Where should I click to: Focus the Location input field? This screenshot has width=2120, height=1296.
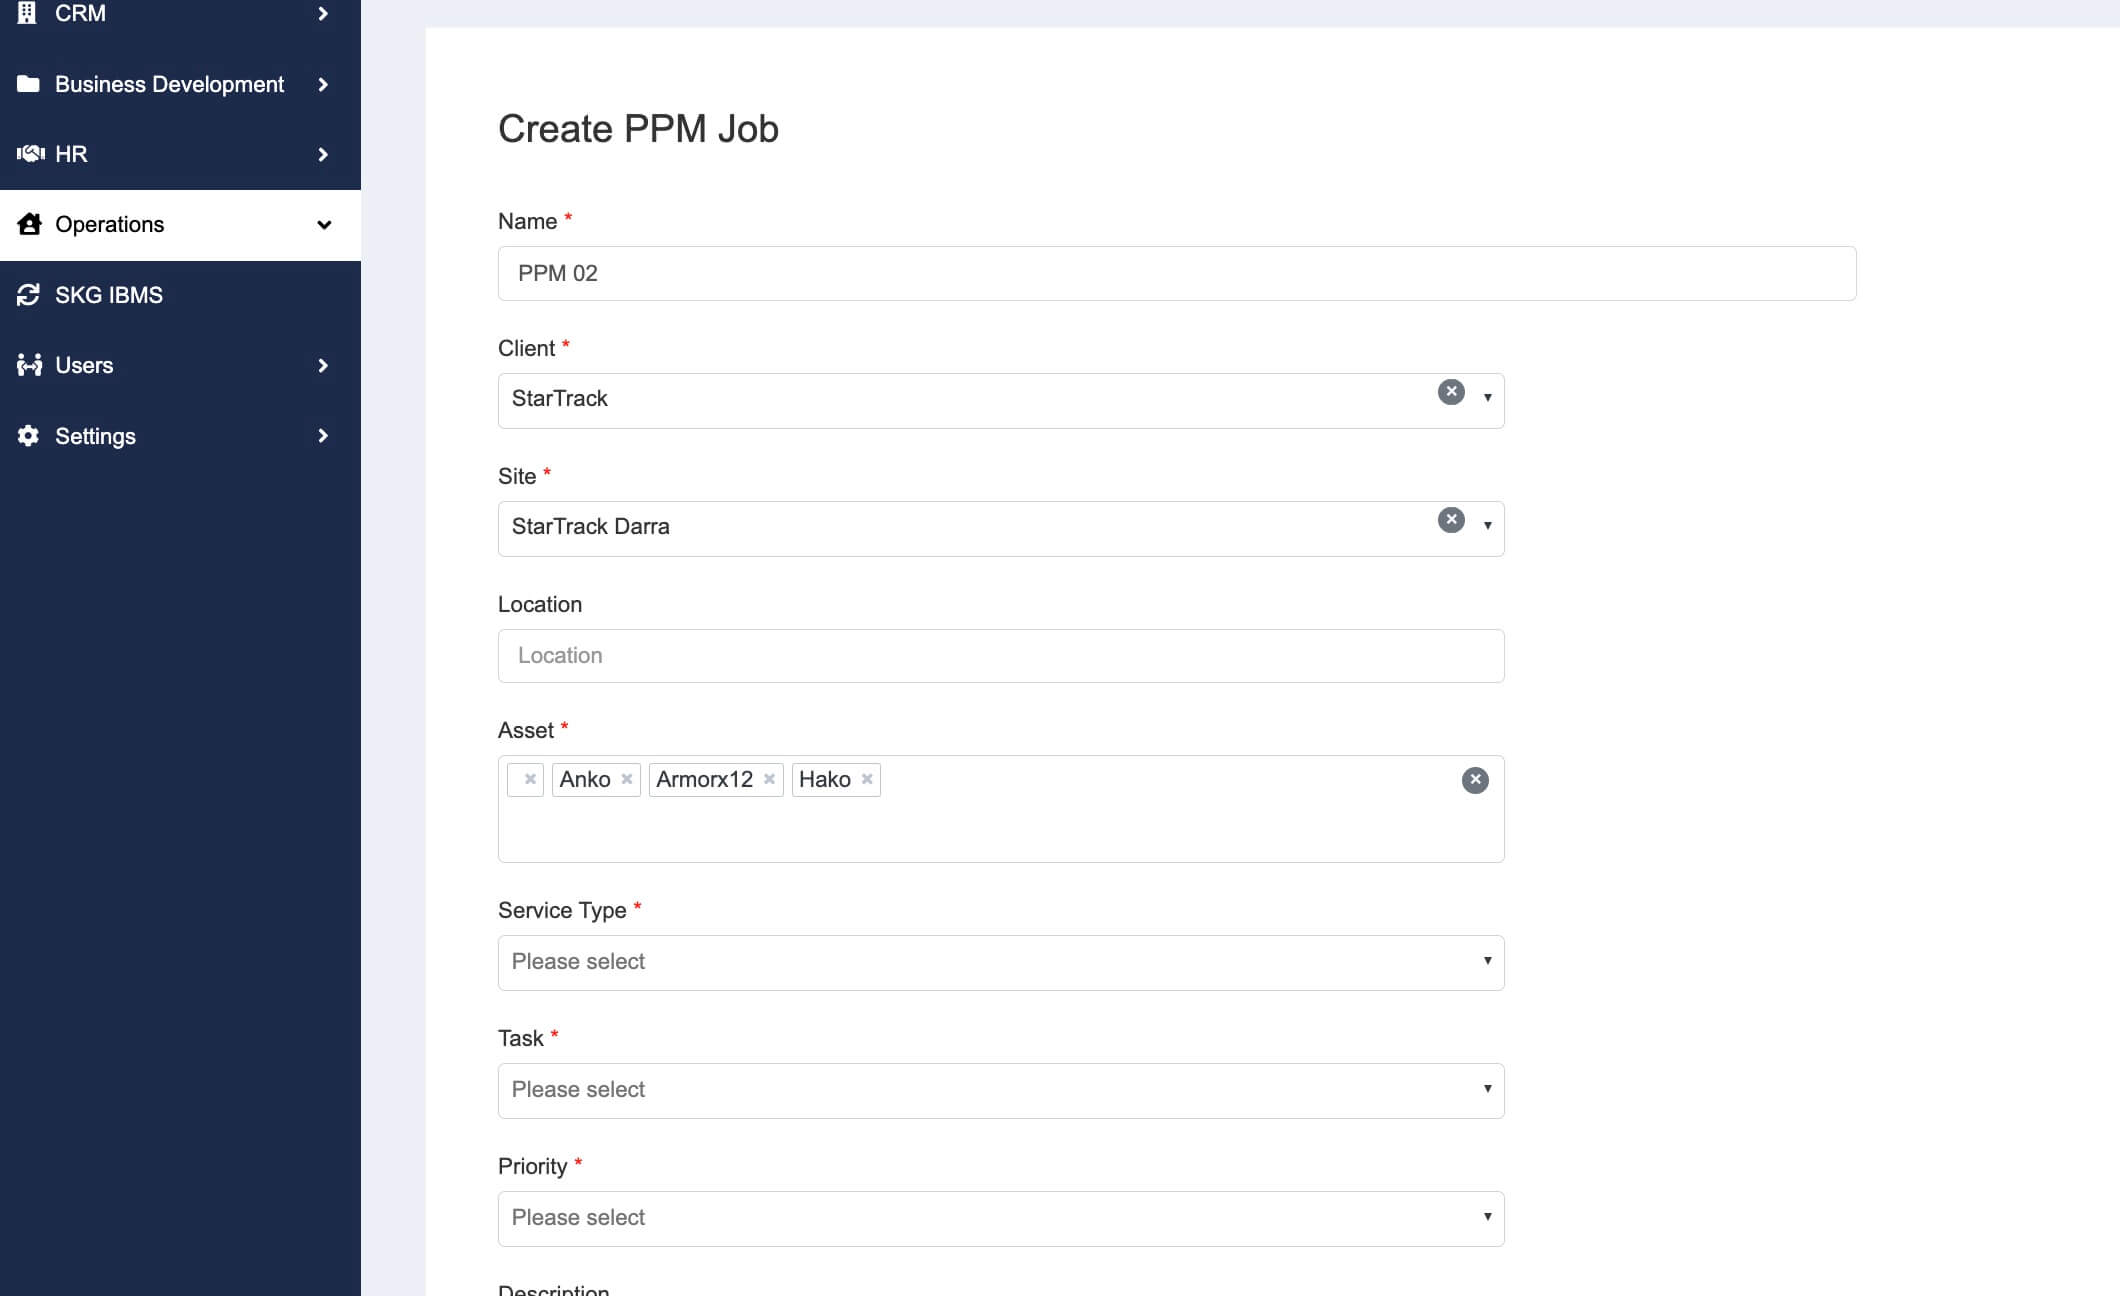click(x=1001, y=656)
